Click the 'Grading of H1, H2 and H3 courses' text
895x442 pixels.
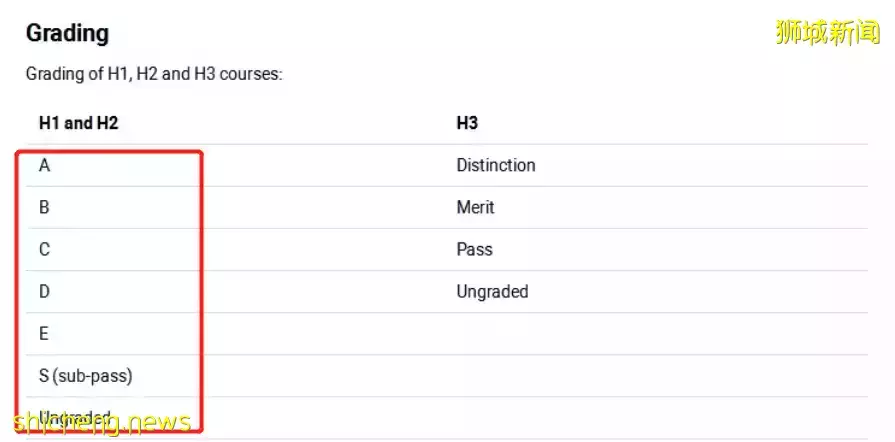coord(154,75)
